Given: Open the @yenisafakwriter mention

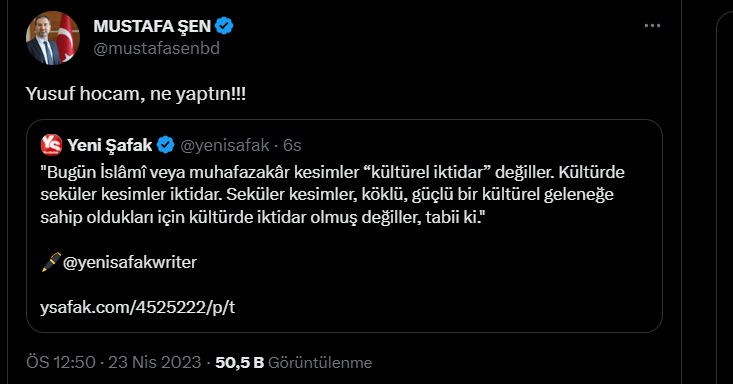Looking at the screenshot, I should click(130, 262).
